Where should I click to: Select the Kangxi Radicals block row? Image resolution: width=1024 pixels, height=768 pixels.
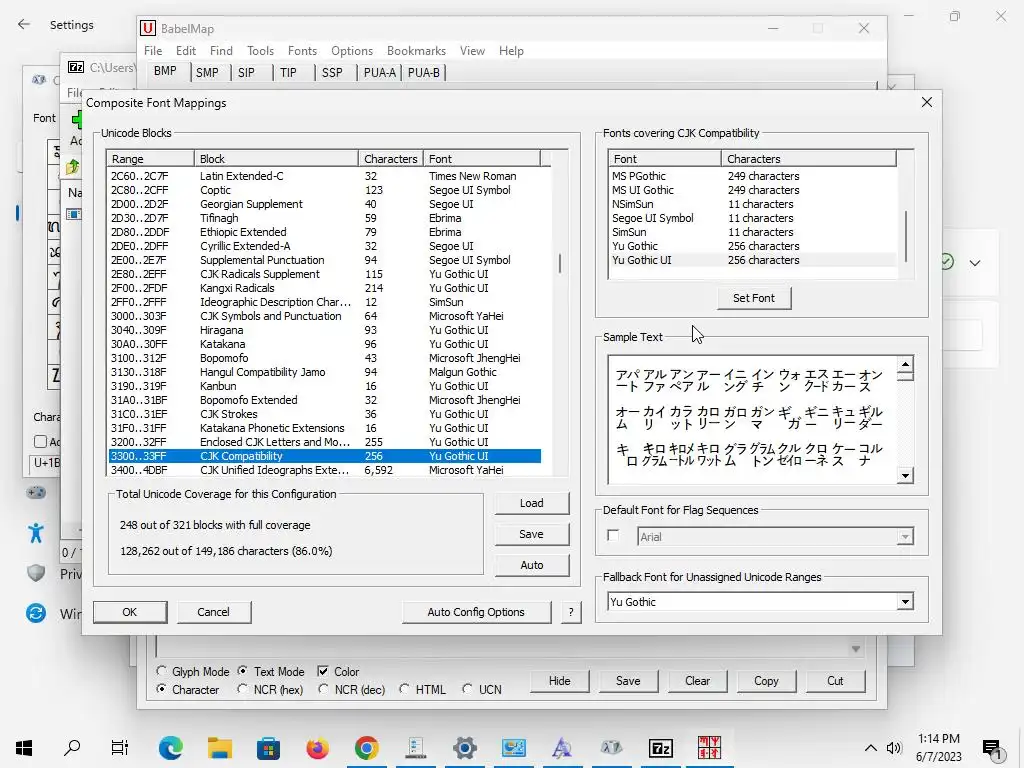[x=325, y=288]
